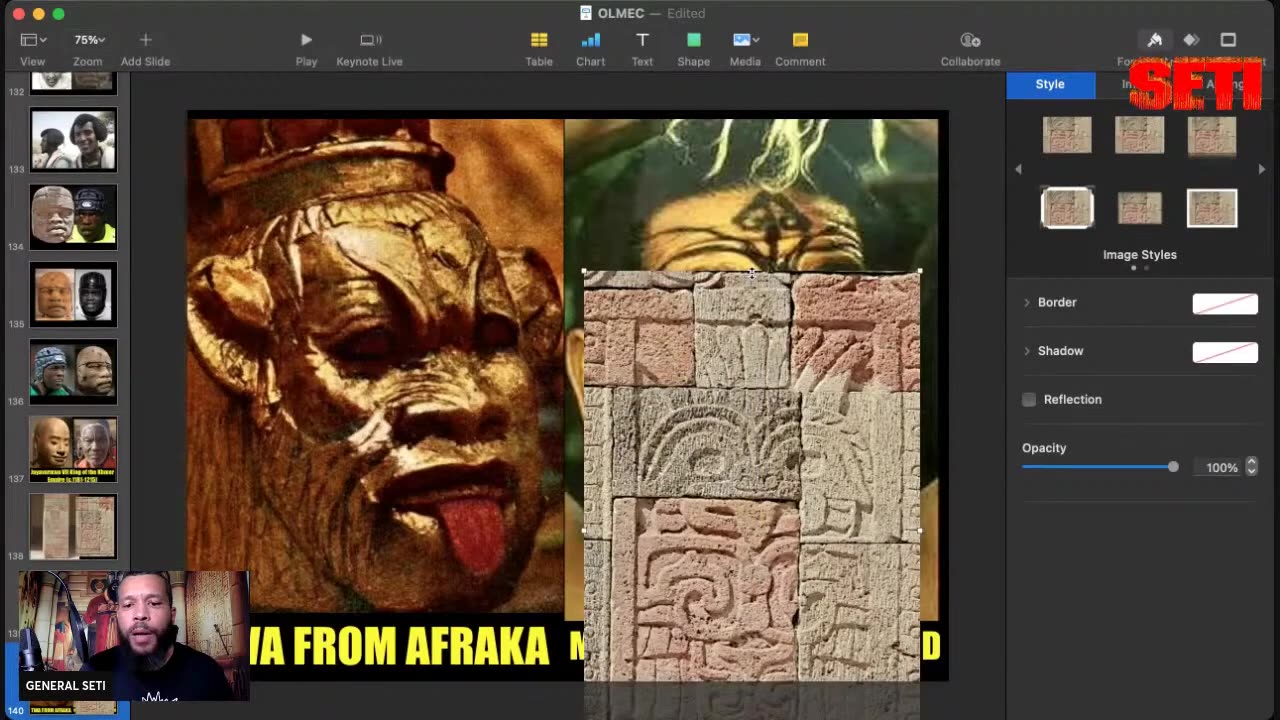Click the green window zoom button
The width and height of the screenshot is (1280, 720).
pyautogui.click(x=58, y=14)
